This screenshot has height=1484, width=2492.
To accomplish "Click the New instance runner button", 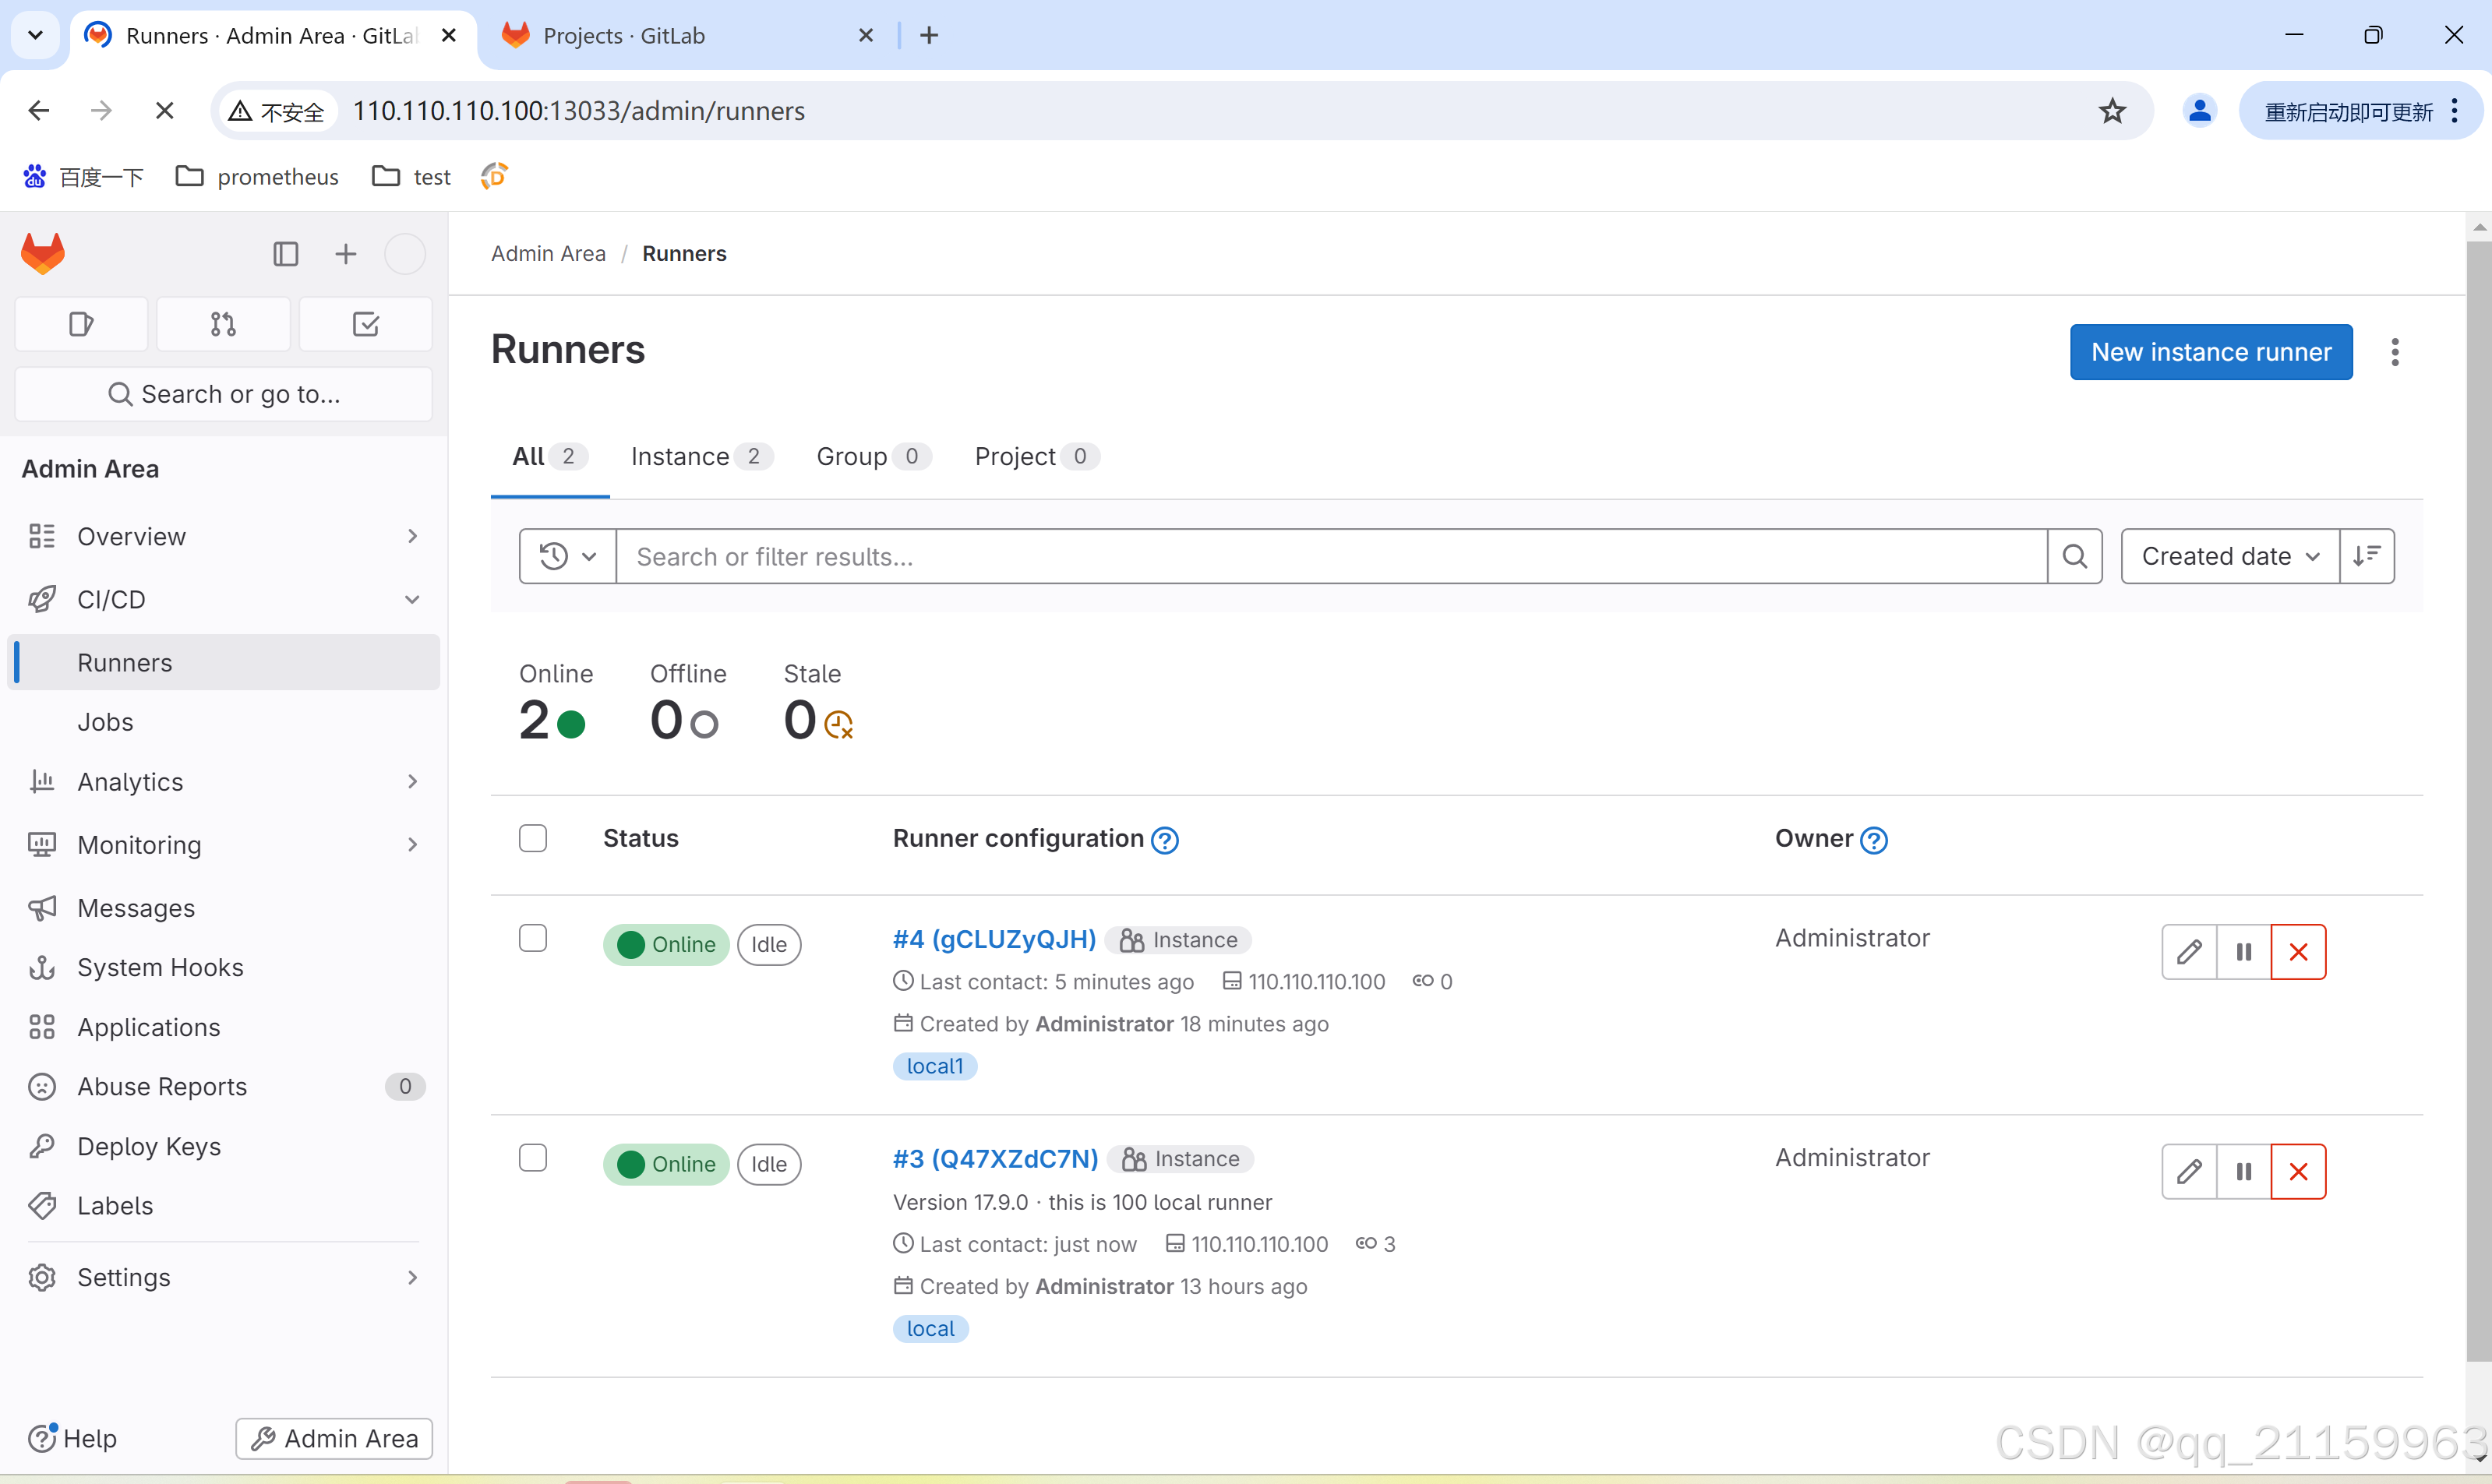I will (x=2210, y=351).
